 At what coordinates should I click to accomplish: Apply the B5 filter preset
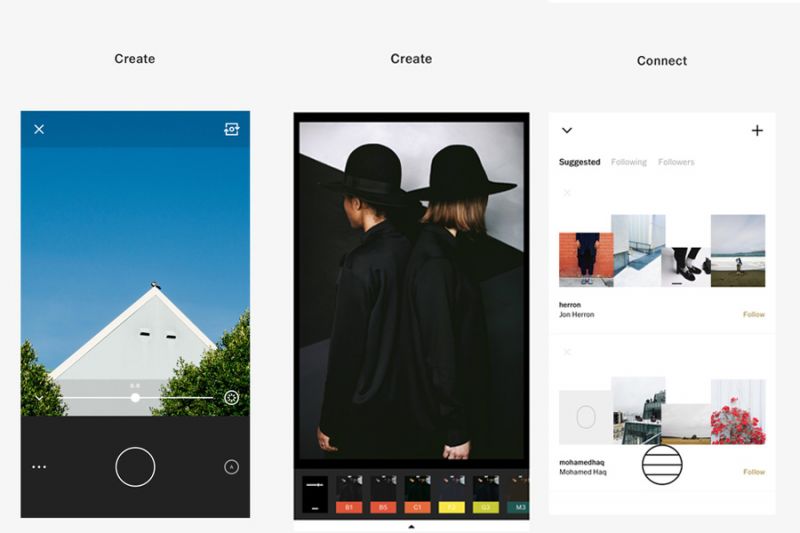pyautogui.click(x=383, y=494)
